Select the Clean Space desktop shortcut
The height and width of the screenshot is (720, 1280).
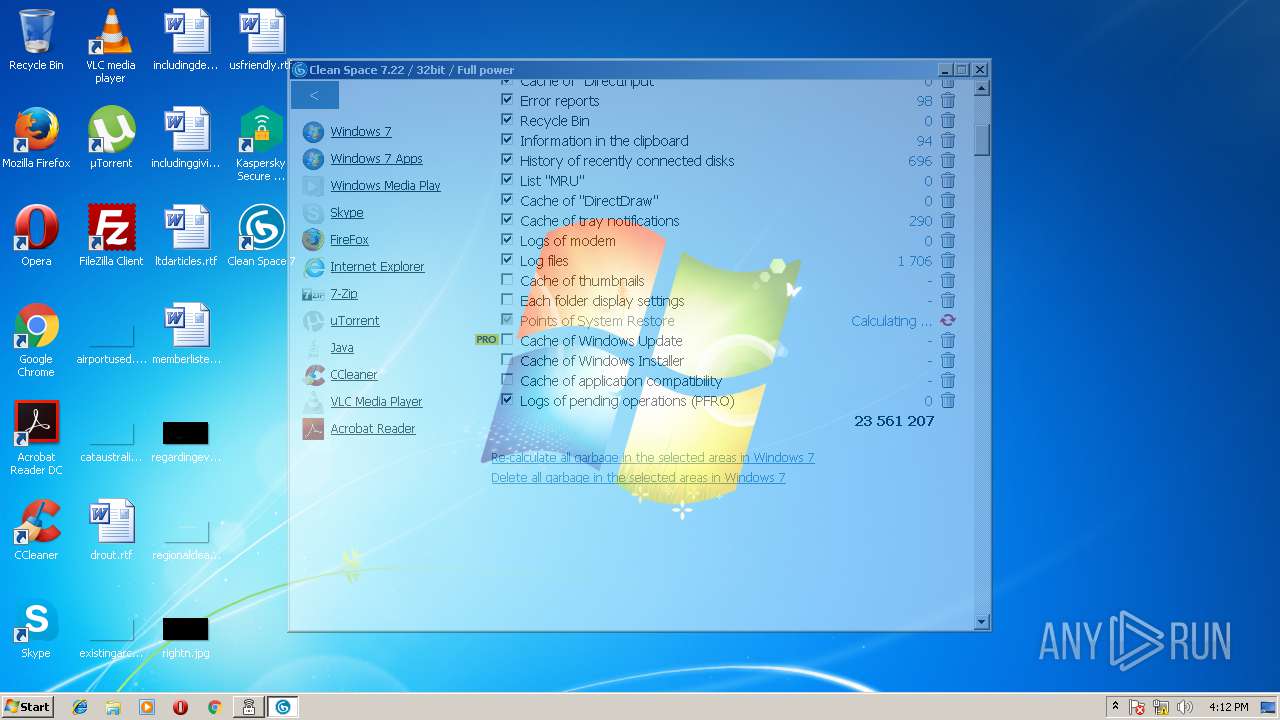click(x=261, y=236)
